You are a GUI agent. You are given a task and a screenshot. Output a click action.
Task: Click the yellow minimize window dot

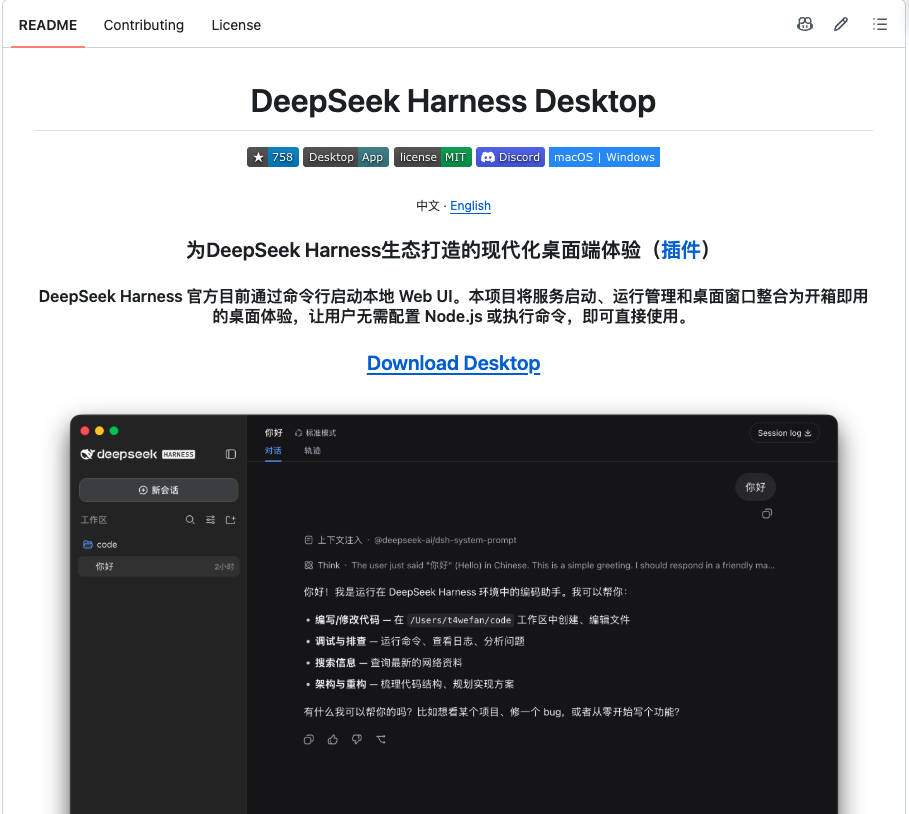[99, 431]
